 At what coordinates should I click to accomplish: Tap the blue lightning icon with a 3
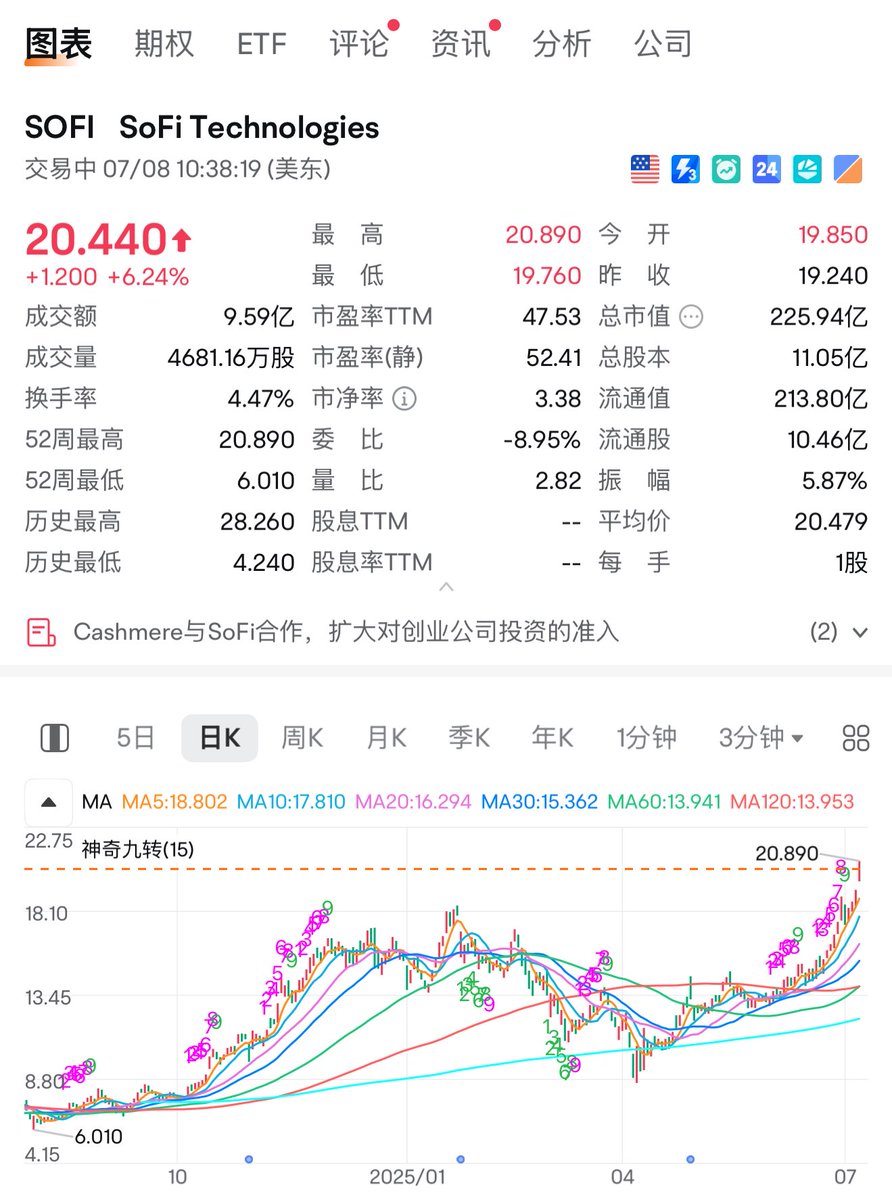(685, 169)
